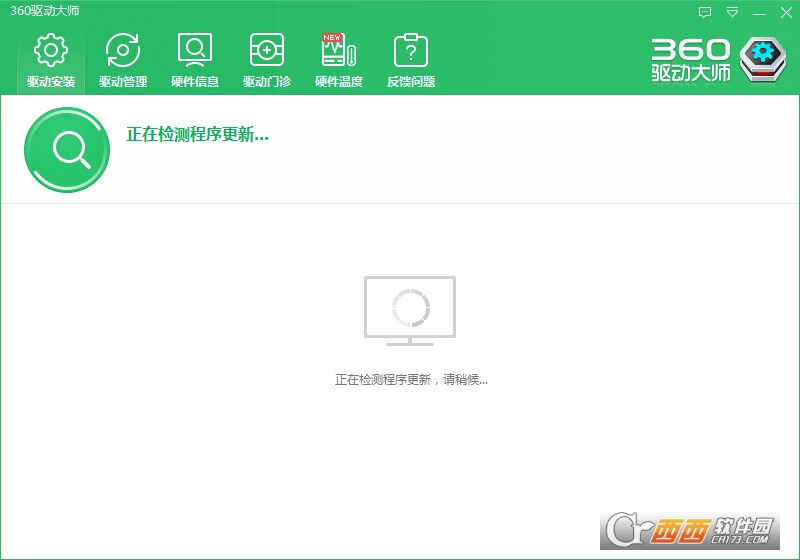Click the status text 正在检测程序更新，请稍候...

pyautogui.click(x=411, y=379)
